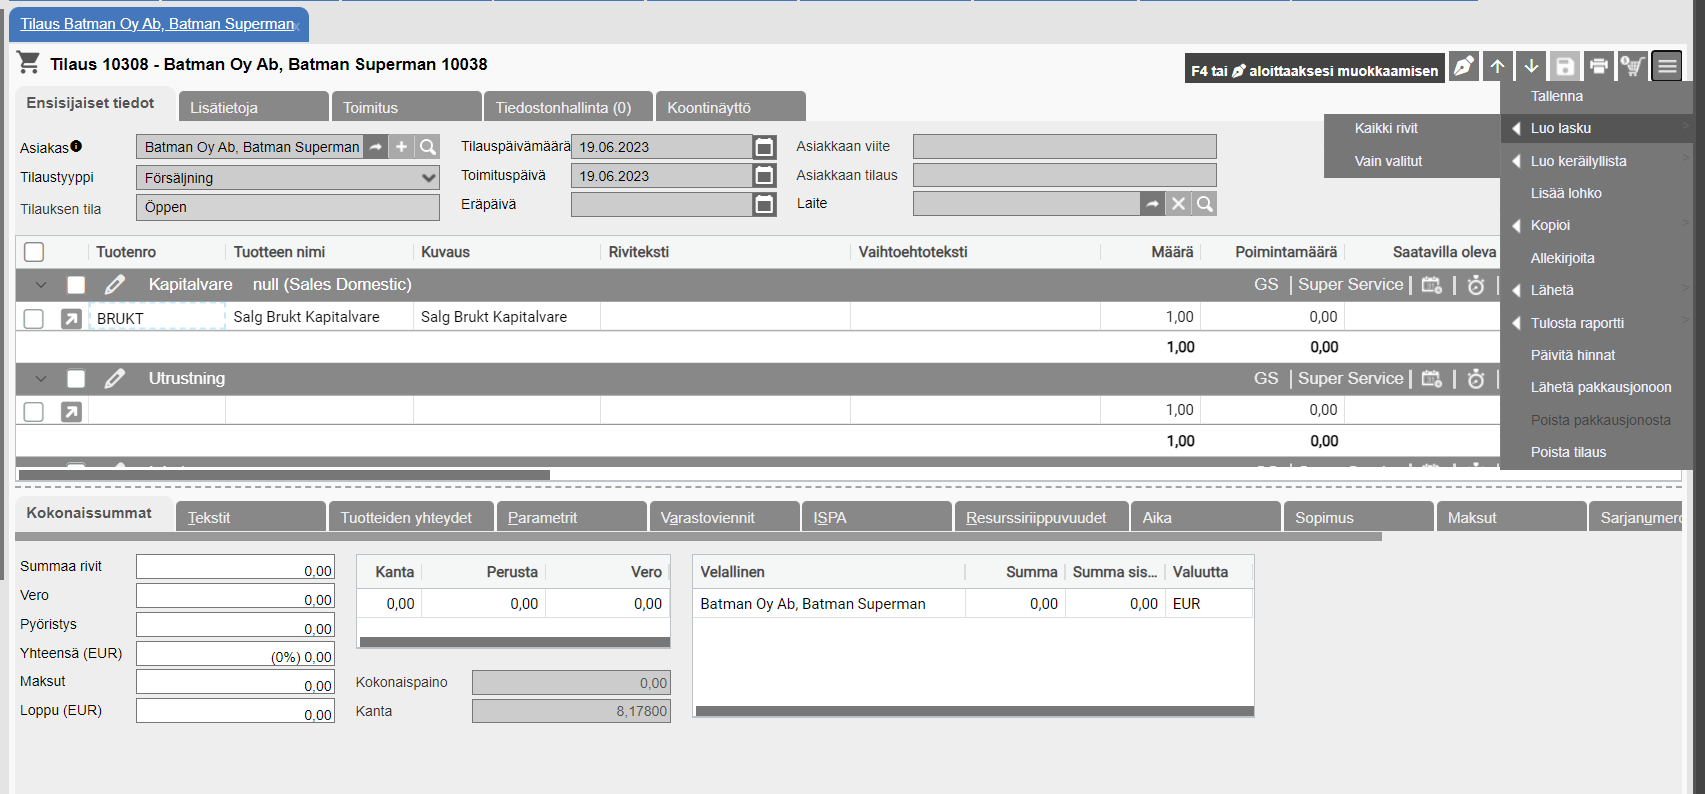Expand Luo keräilyllista submenu
Image resolution: width=1705 pixels, height=794 pixels.
[x=1597, y=161]
